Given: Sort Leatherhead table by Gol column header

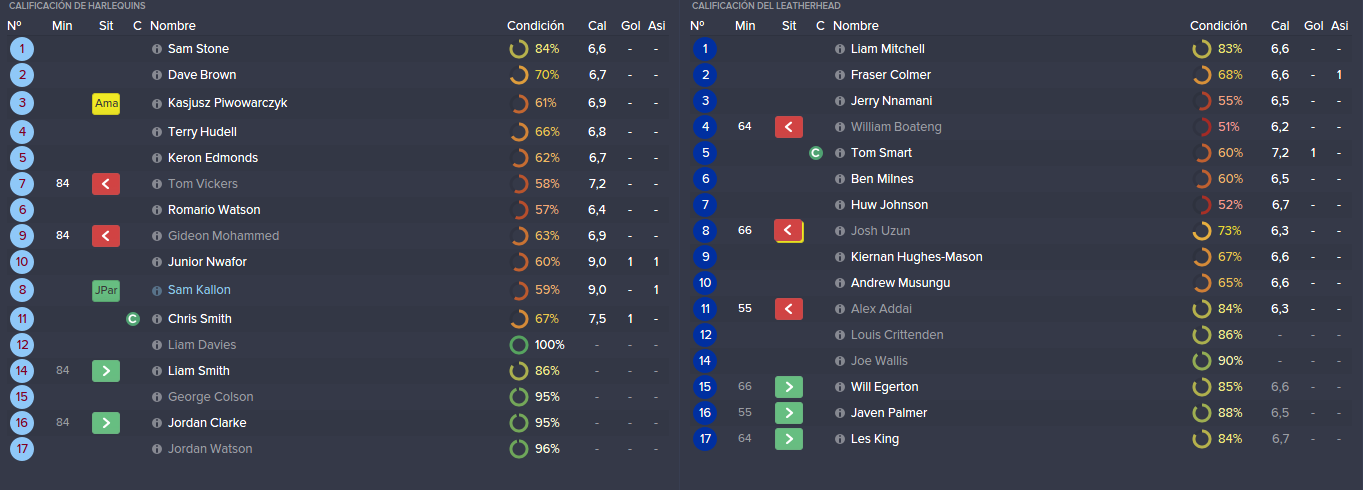Looking at the screenshot, I should coord(1314,26).
